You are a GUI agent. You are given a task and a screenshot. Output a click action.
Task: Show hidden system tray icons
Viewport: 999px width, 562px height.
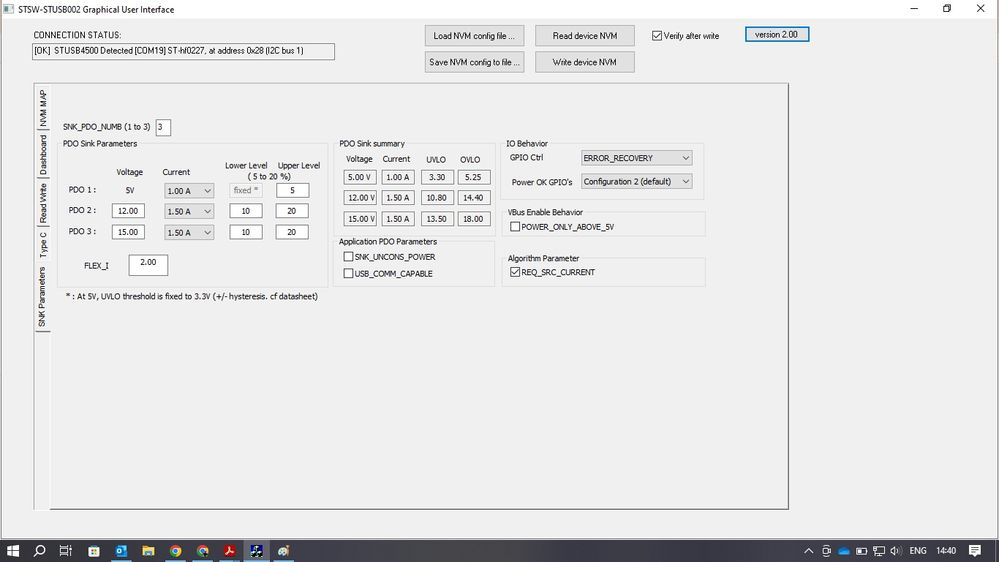809,551
